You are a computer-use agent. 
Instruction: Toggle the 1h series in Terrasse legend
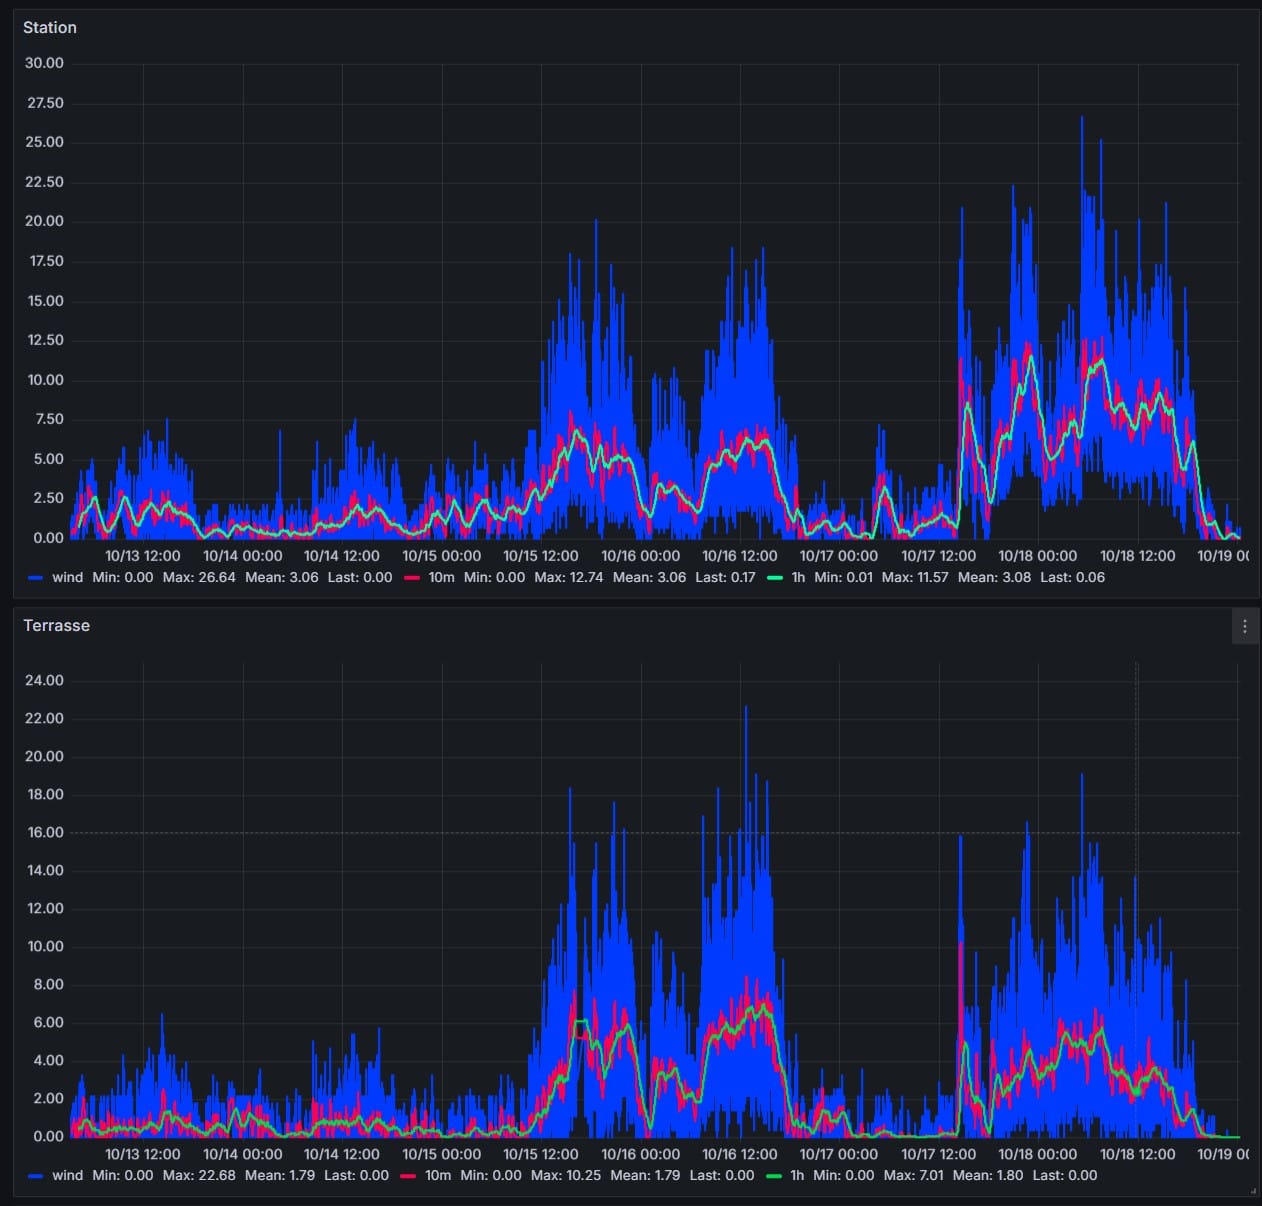795,1175
